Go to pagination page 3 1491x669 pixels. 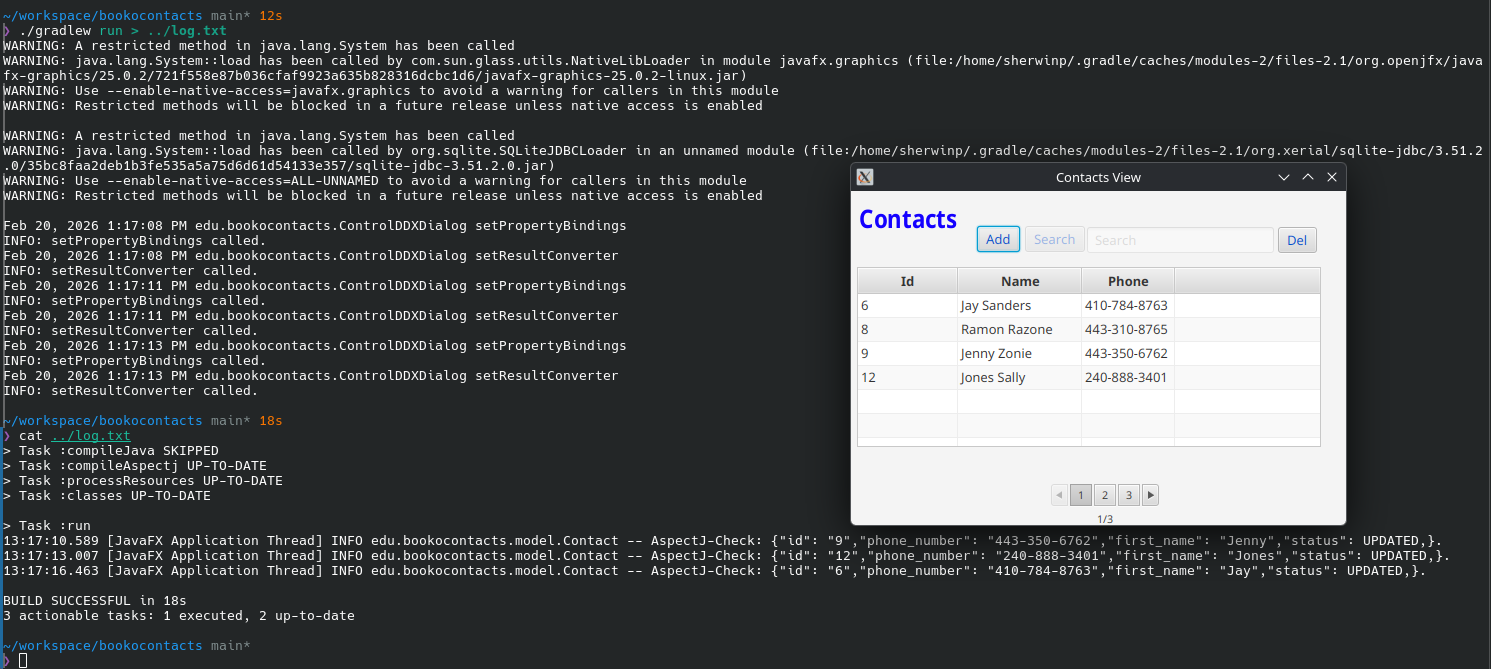coord(1128,495)
